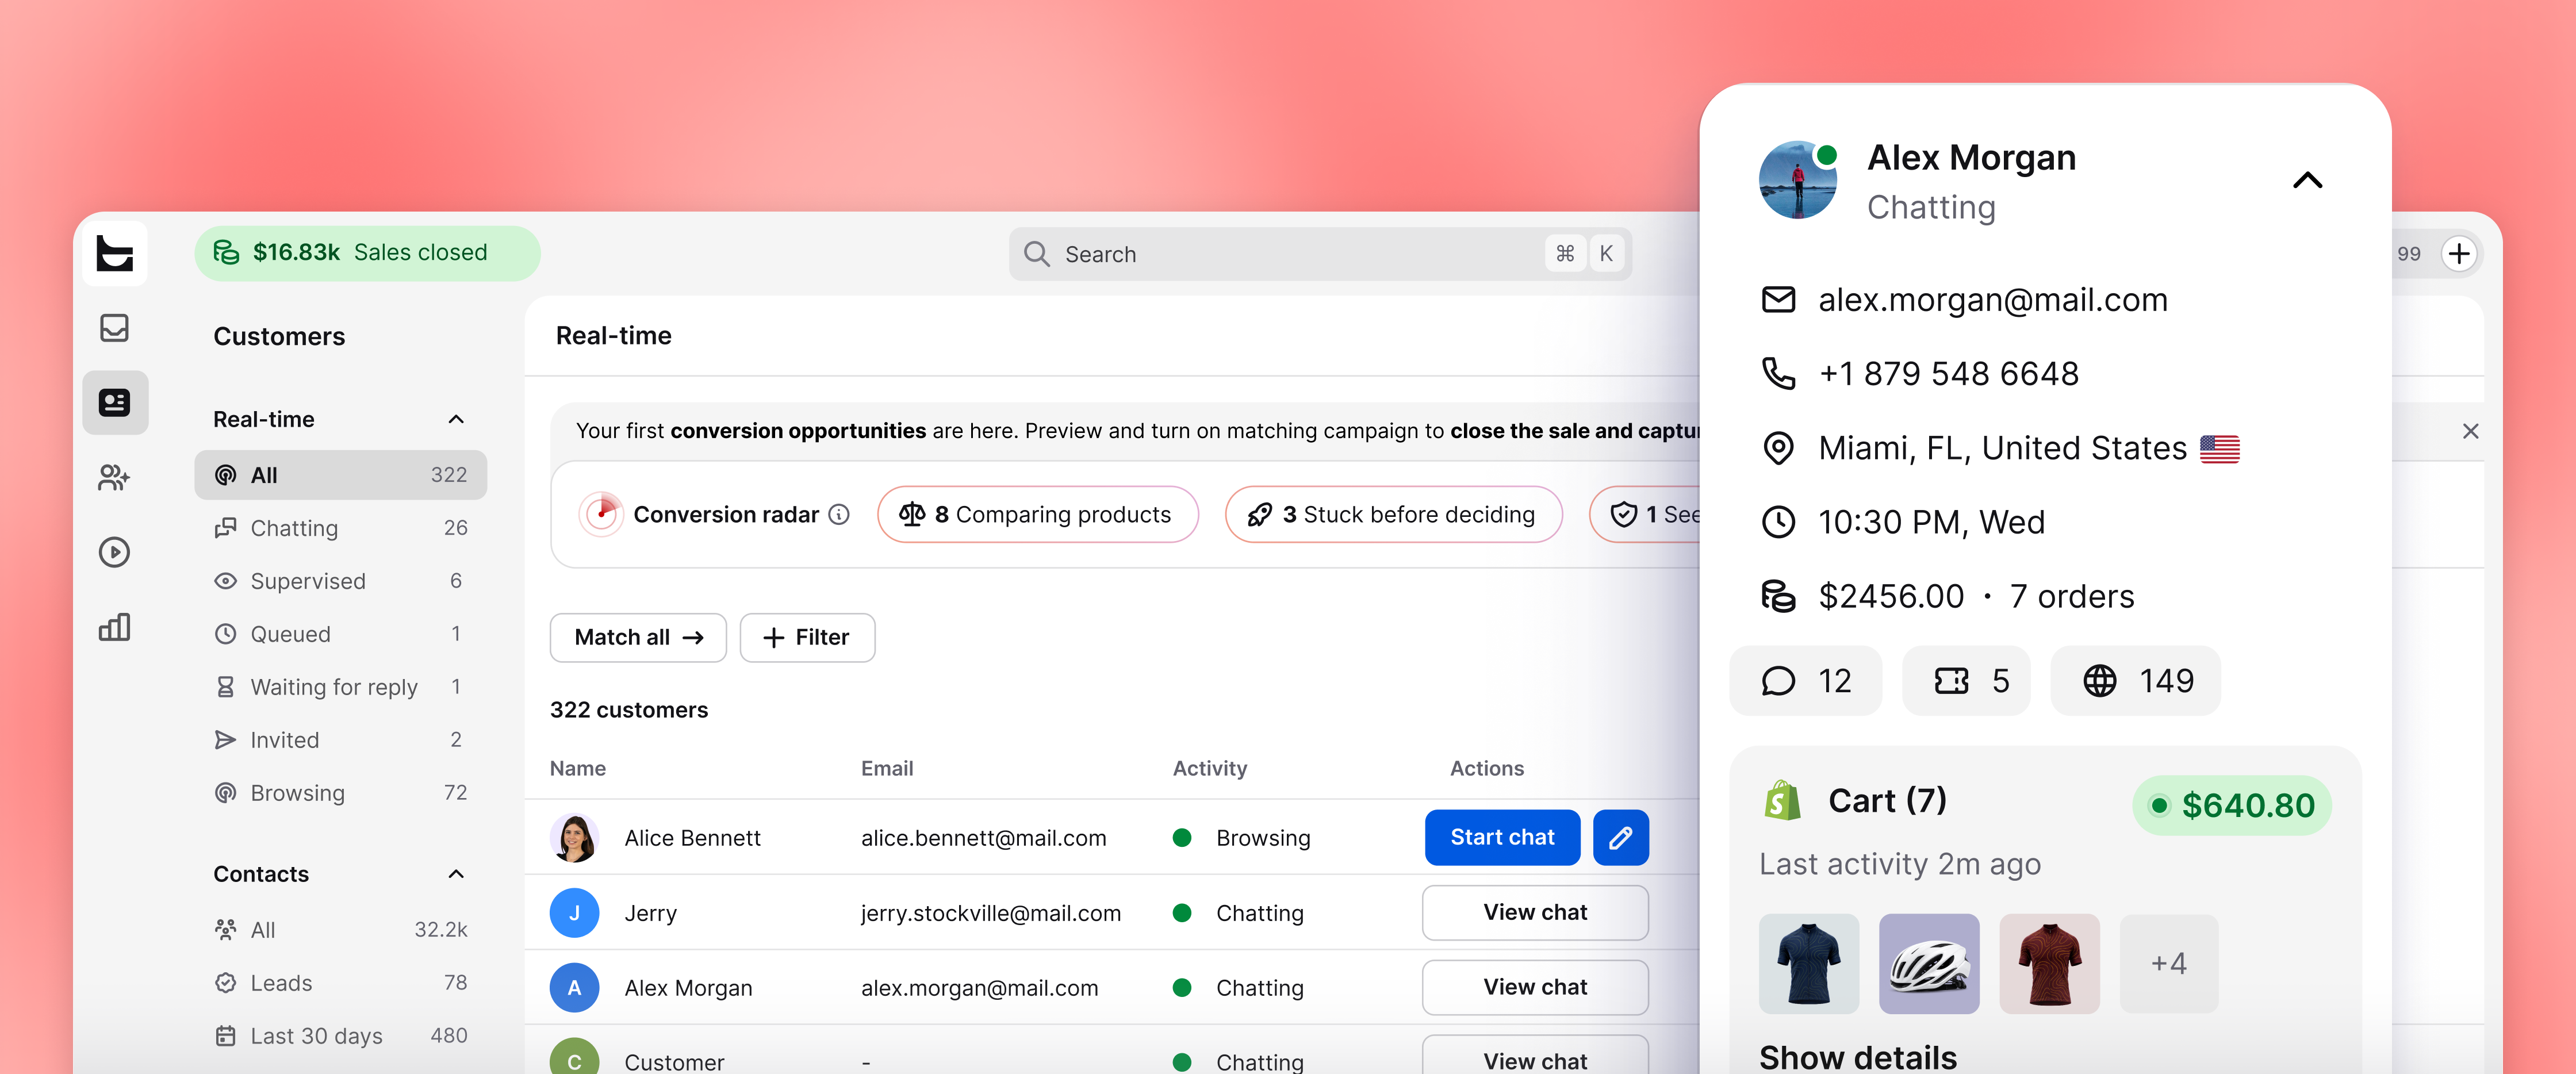Dismiss the conversion opportunities banner
Screen dimensions: 2576x1074
pyautogui.click(x=2470, y=431)
